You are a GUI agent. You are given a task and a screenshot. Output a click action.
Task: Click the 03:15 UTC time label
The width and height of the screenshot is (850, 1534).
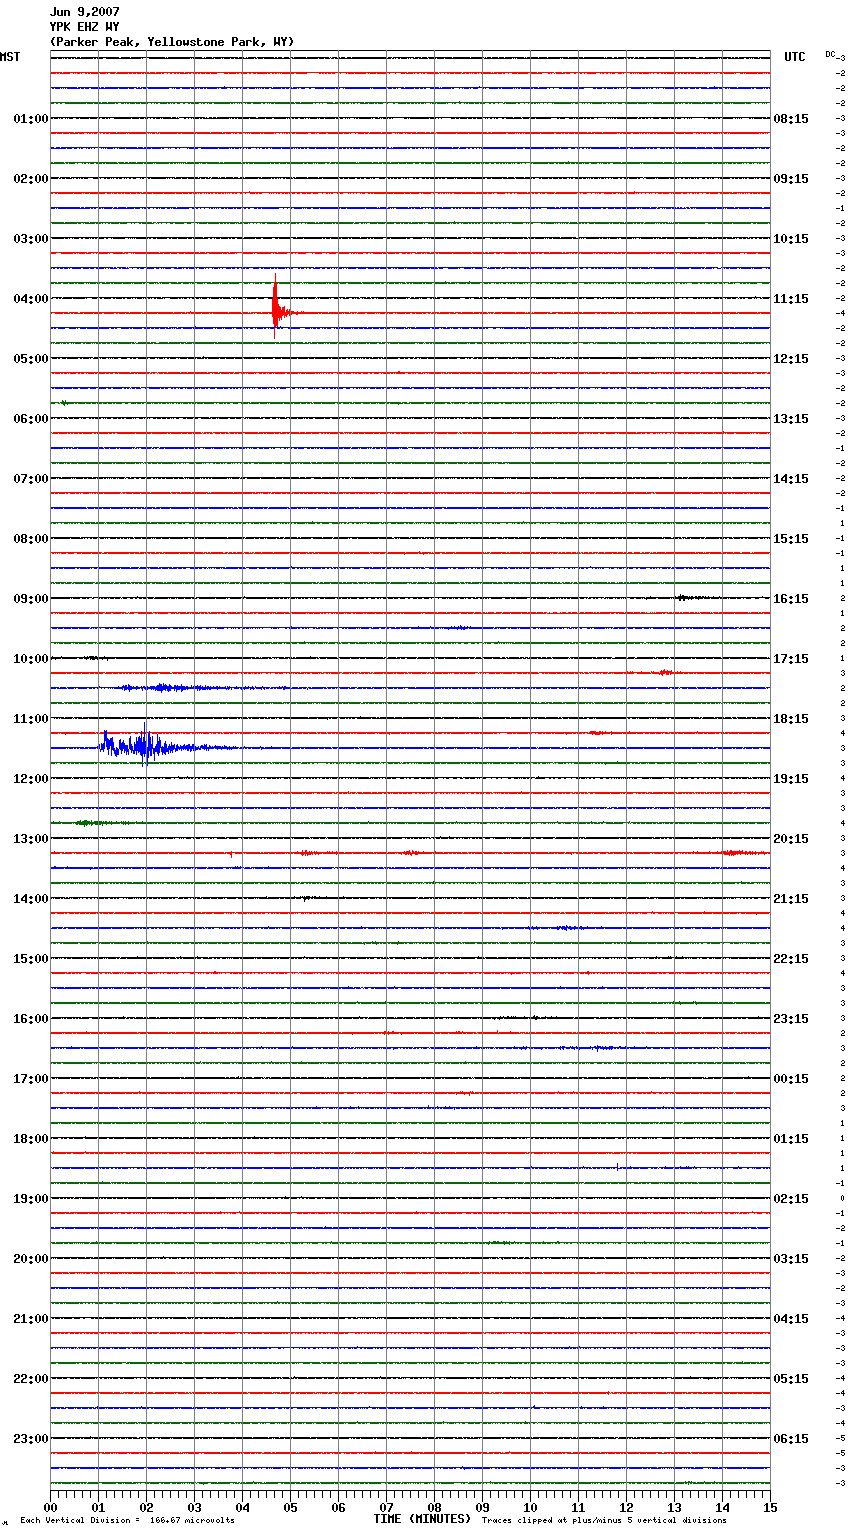[x=791, y=1259]
